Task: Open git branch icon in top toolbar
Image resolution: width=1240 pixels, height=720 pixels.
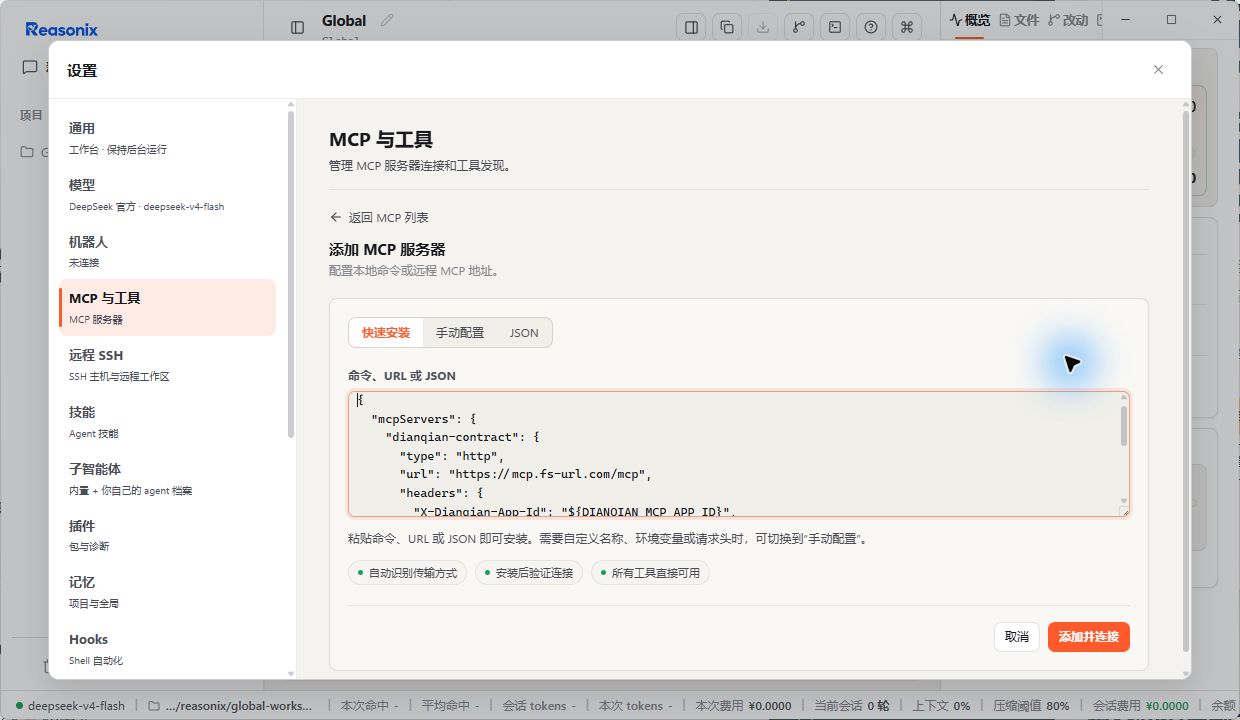Action: pyautogui.click(x=799, y=28)
